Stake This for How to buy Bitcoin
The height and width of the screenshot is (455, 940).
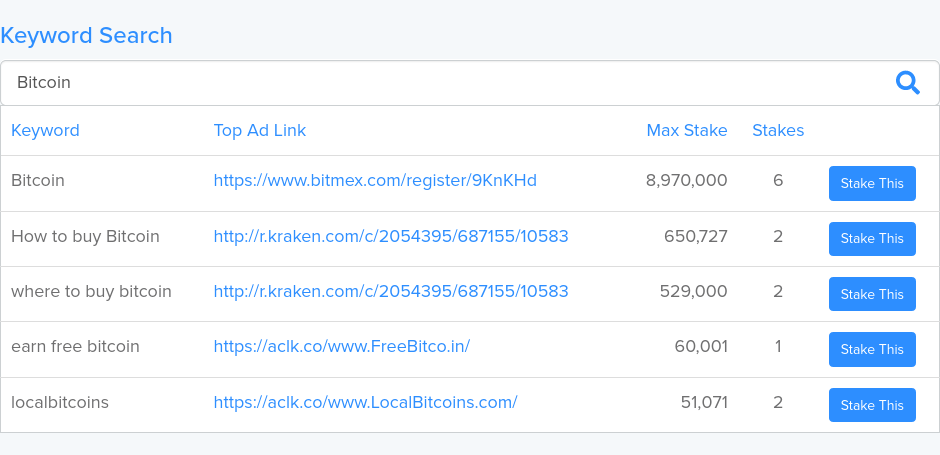(872, 239)
